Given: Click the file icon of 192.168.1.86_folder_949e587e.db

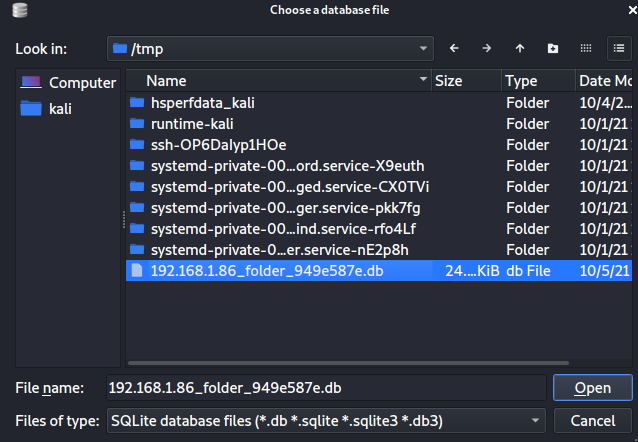Looking at the screenshot, I should [137, 270].
